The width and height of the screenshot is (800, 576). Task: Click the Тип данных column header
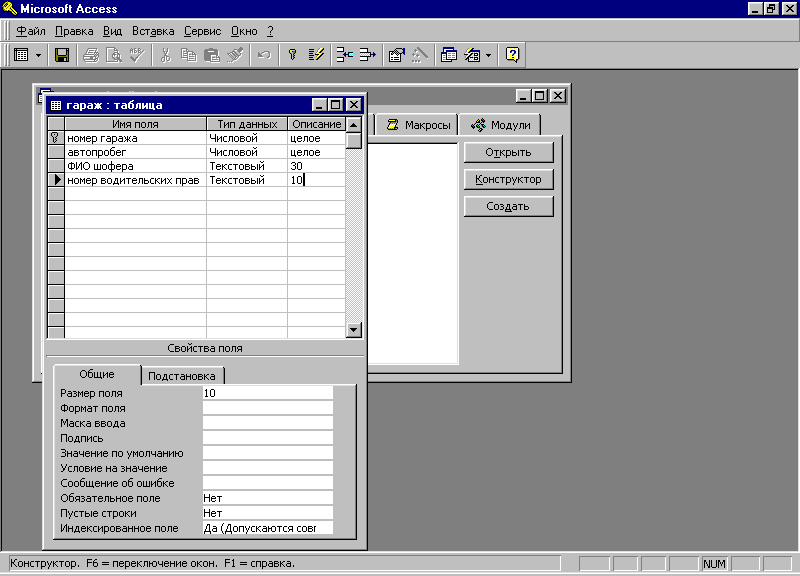pyautogui.click(x=247, y=124)
